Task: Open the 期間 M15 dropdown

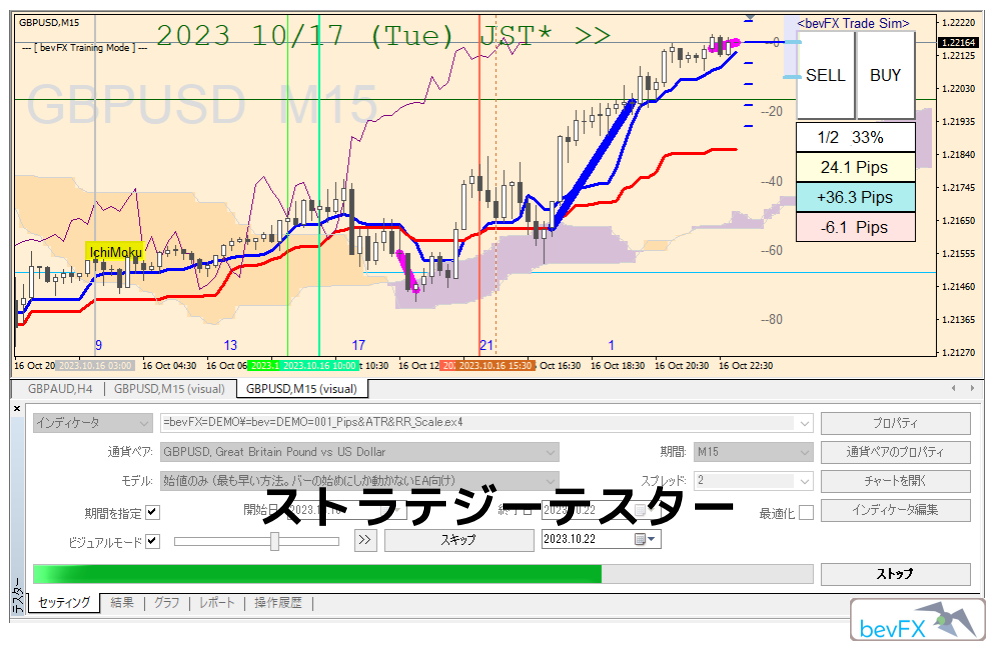Action: 753,452
